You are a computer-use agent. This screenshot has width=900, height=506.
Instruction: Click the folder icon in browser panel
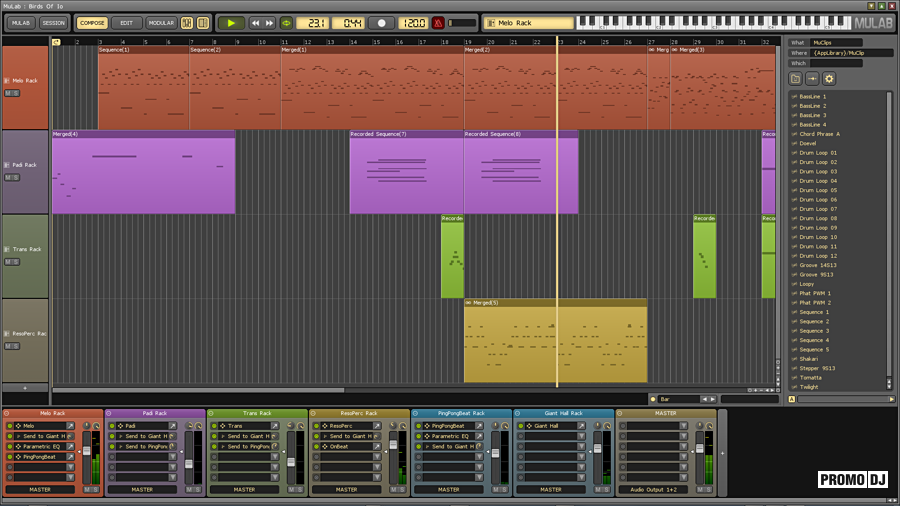[796, 79]
